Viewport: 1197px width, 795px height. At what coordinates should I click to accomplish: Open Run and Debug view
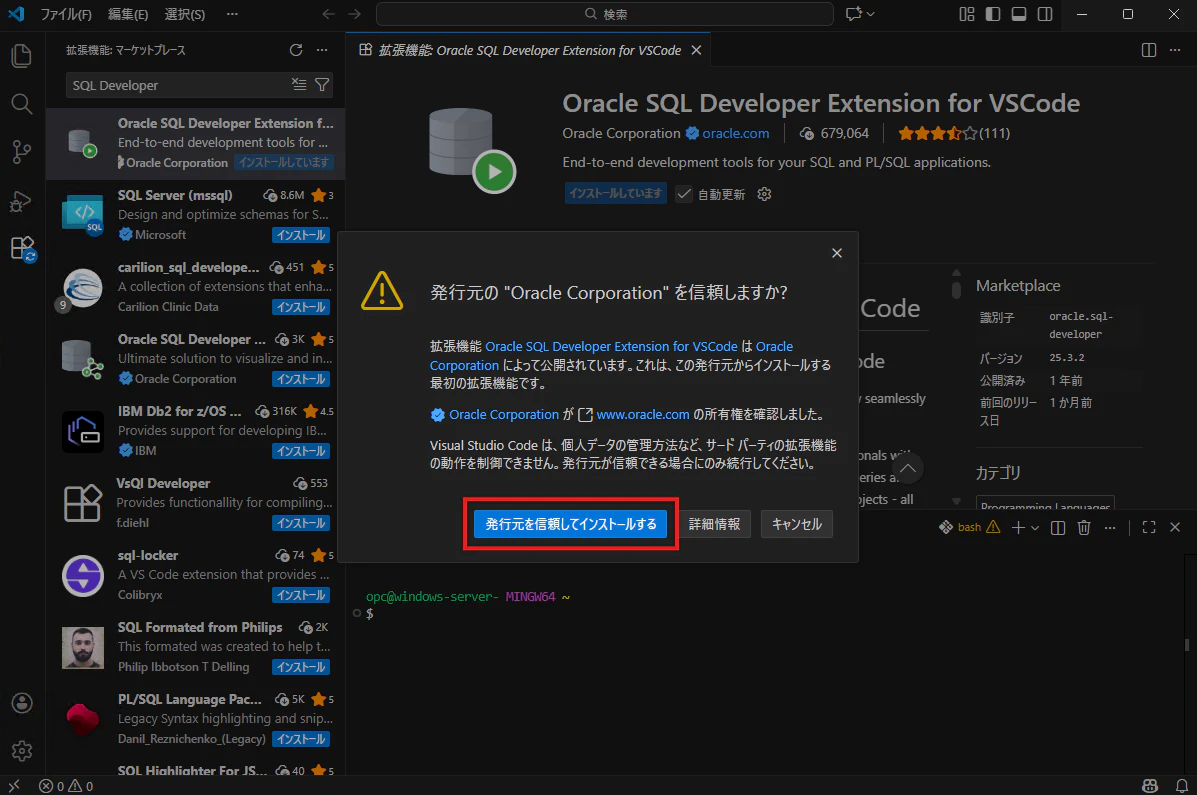point(21,201)
